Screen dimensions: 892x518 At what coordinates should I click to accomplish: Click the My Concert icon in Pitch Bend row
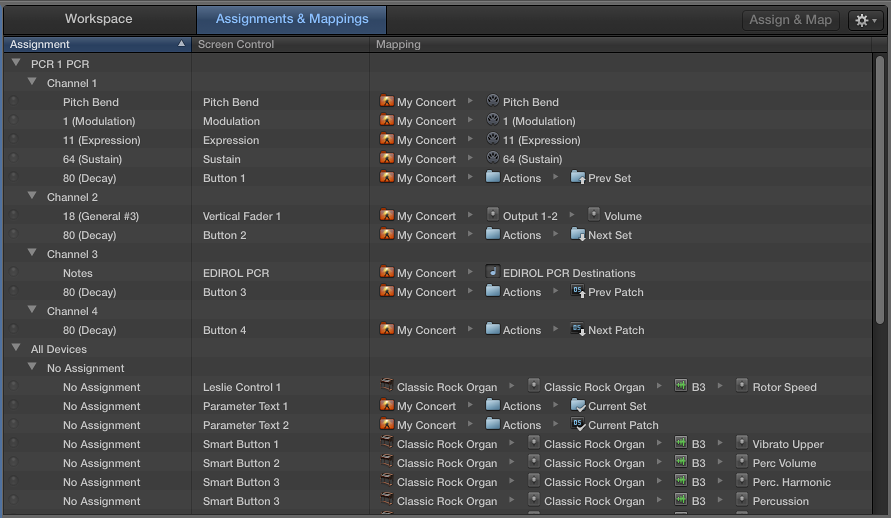point(387,101)
